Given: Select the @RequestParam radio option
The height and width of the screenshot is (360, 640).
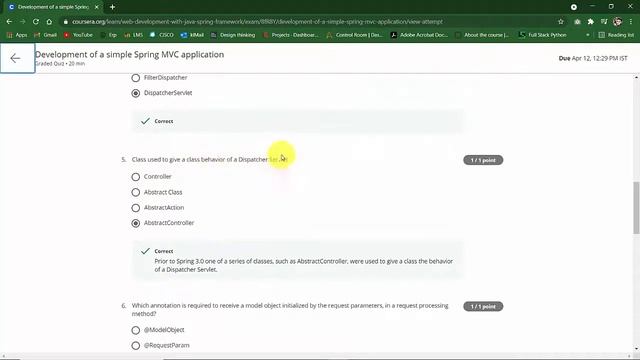Looking at the screenshot, I should [136, 345].
